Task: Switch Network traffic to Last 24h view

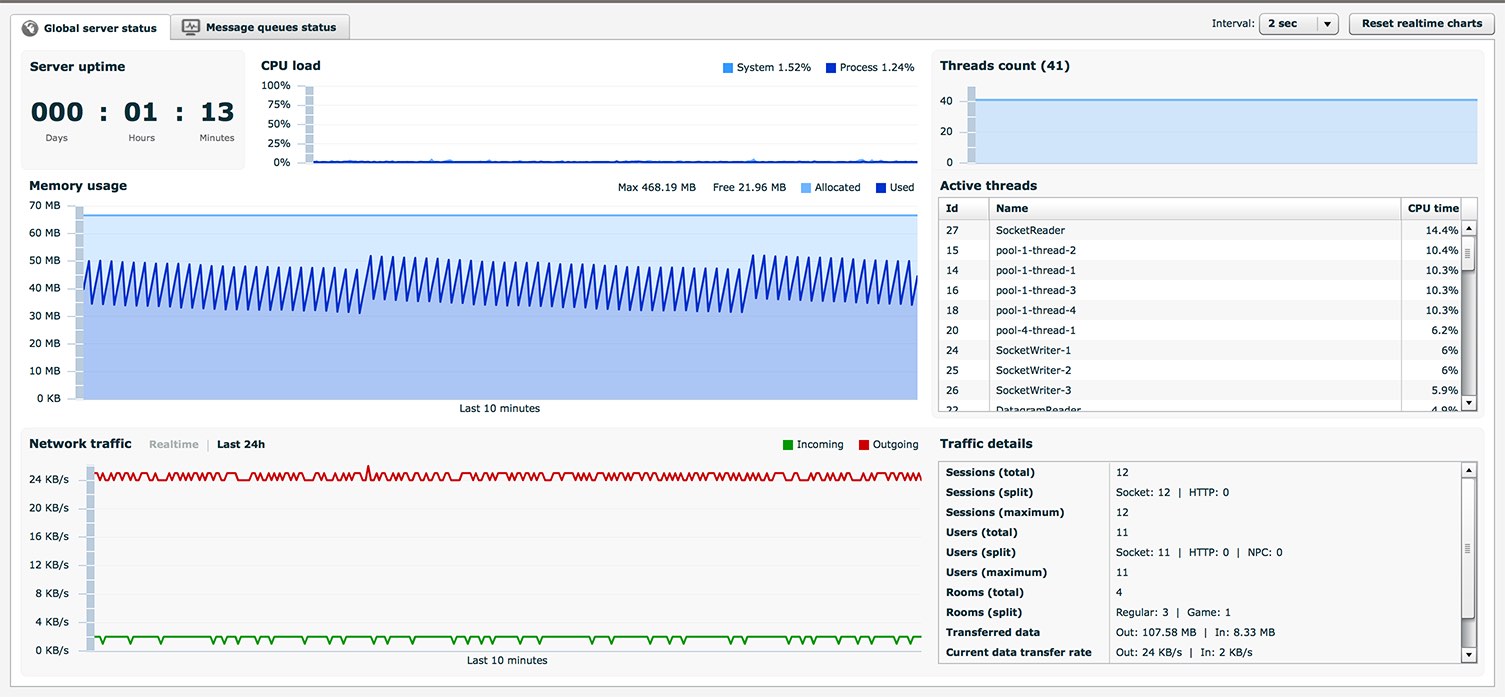Action: coord(241,444)
